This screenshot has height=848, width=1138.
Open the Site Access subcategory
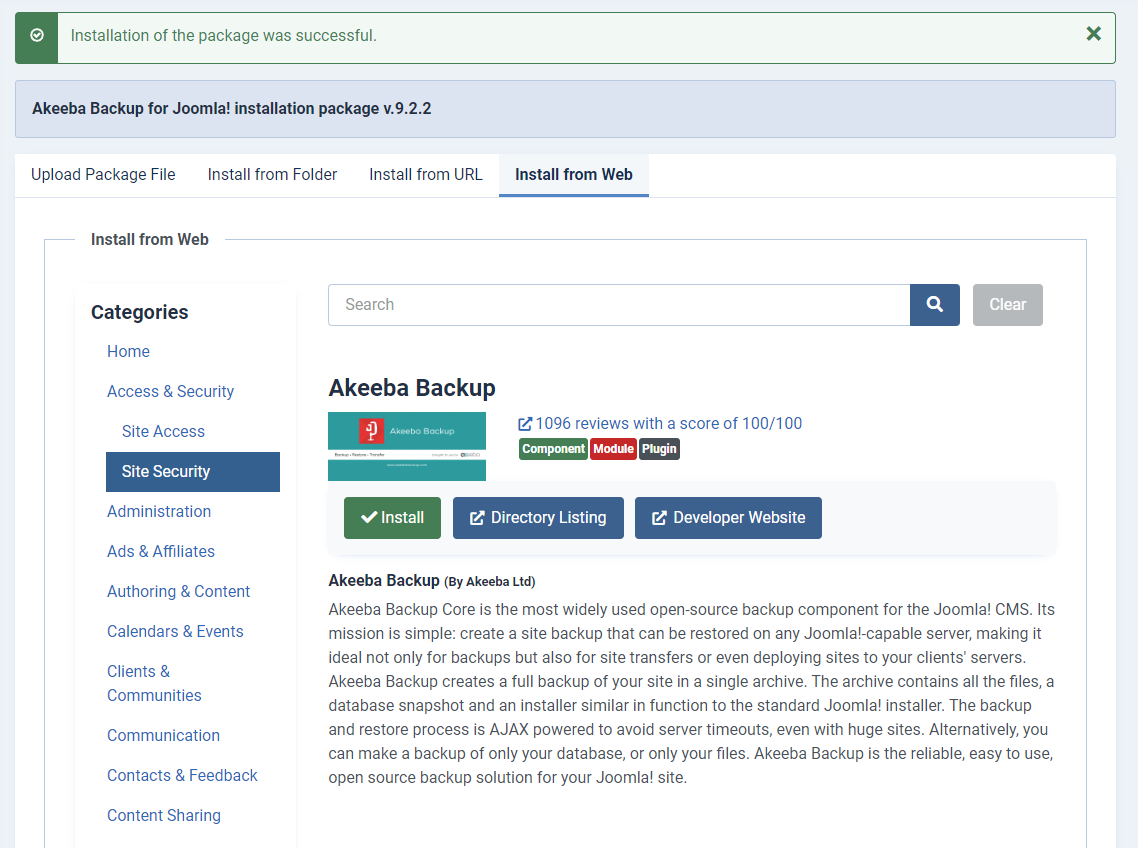click(x=163, y=431)
